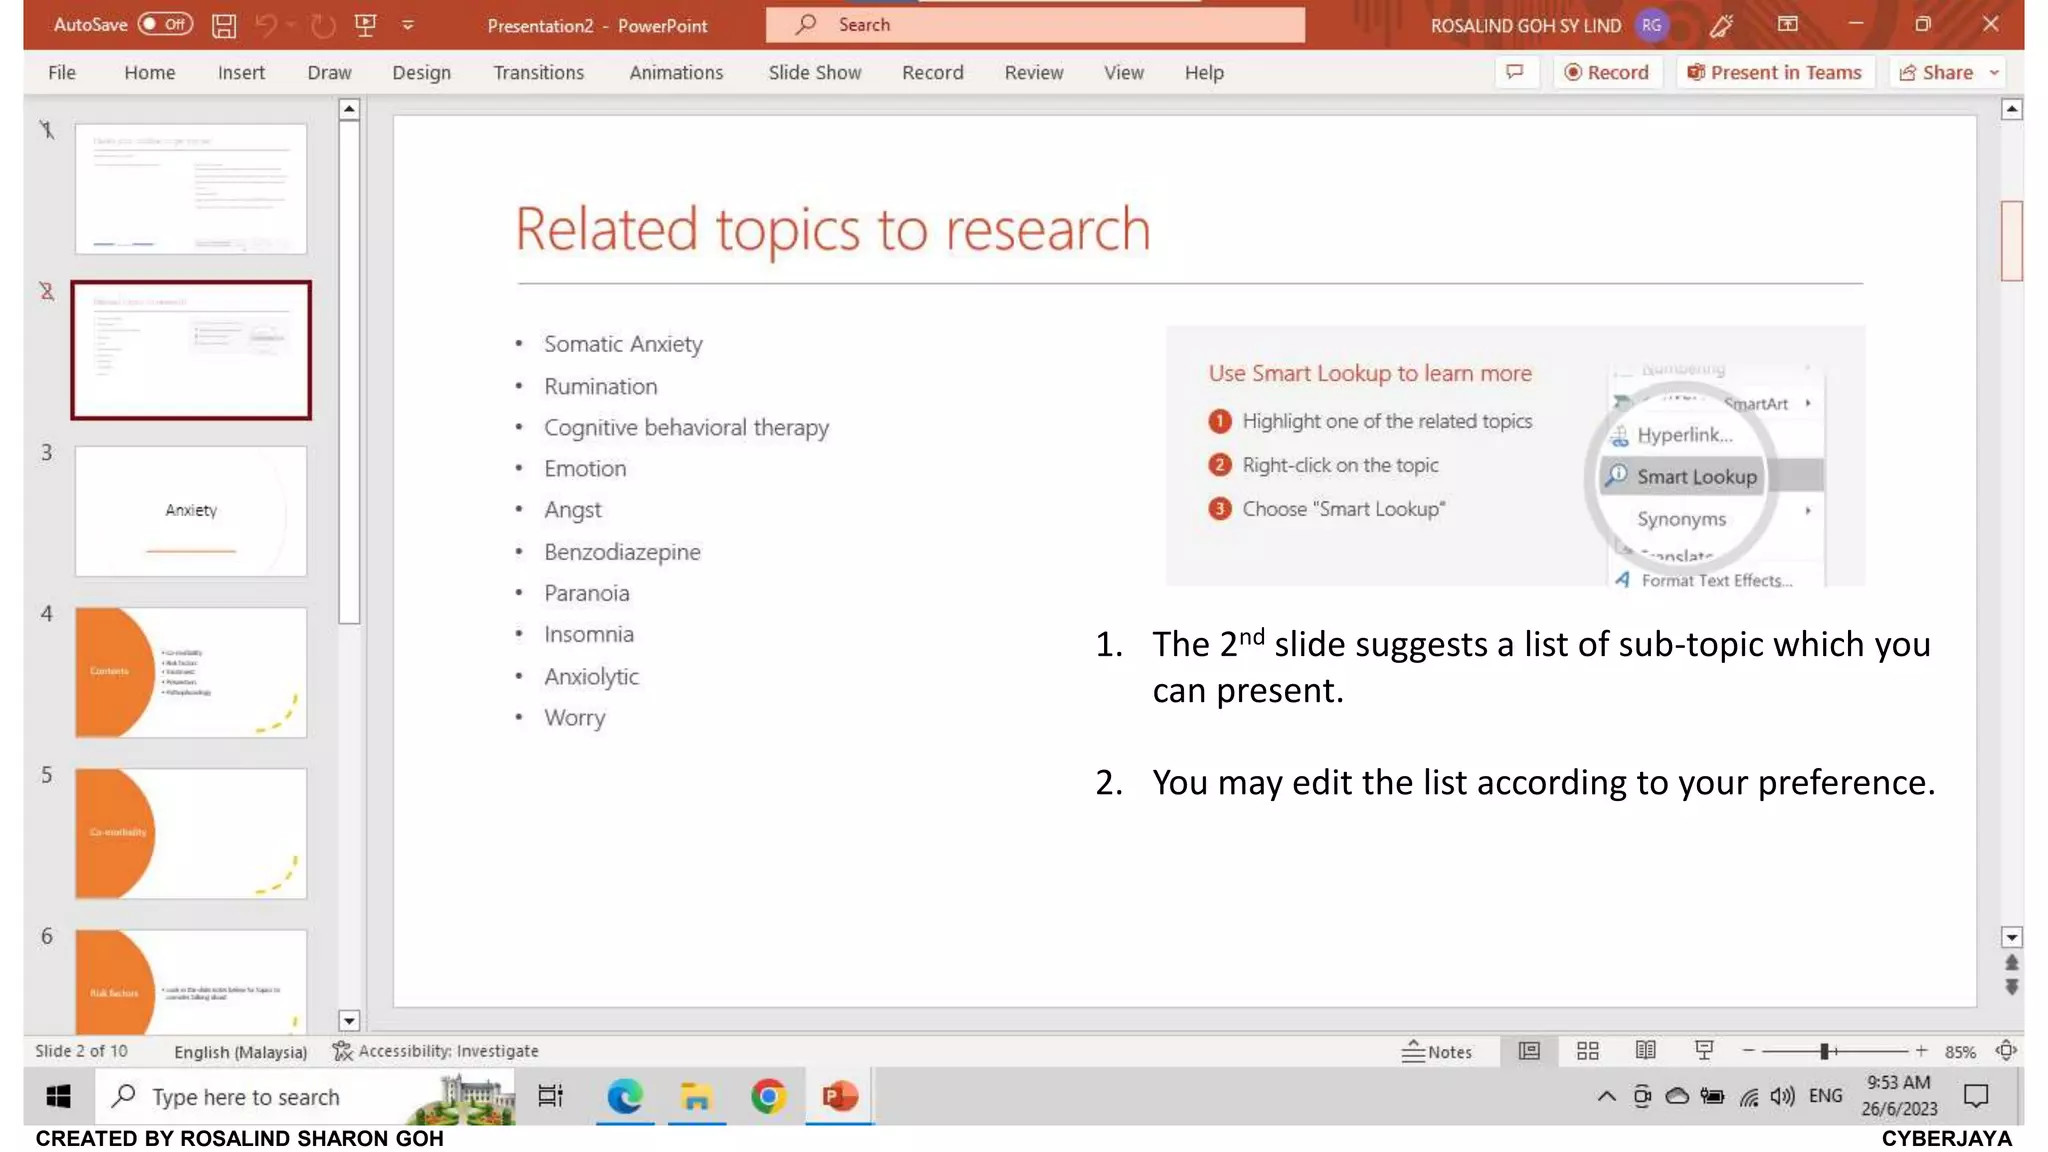Image resolution: width=2048 pixels, height=1152 pixels.
Task: Click thumbnail pane scroll up arrow
Action: click(x=349, y=109)
